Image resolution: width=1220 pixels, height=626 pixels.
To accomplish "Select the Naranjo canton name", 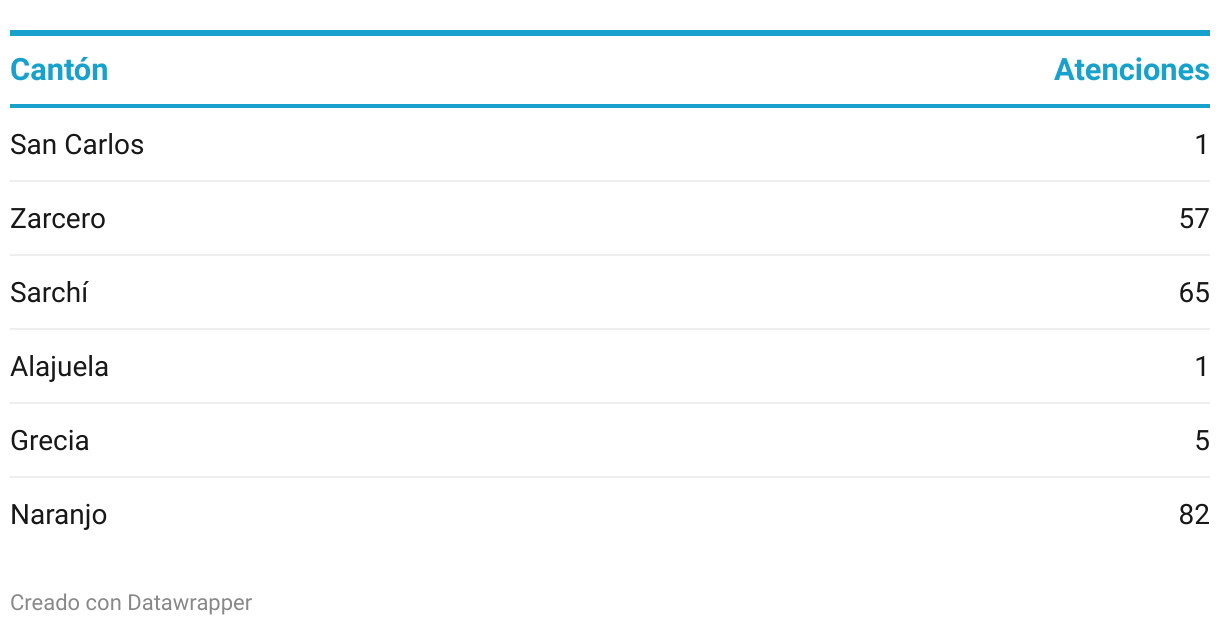I will [58, 515].
